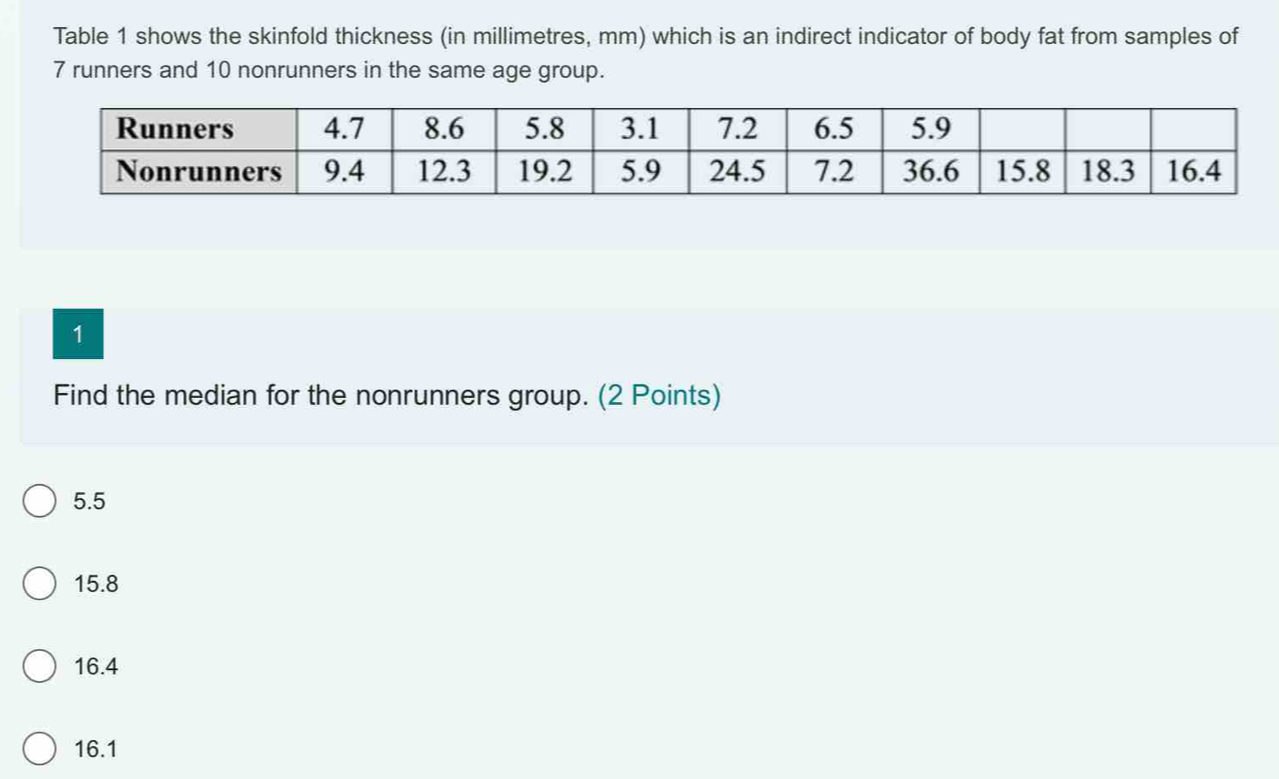
Task: Click the Table 1 description paragraph
Action: click(646, 54)
